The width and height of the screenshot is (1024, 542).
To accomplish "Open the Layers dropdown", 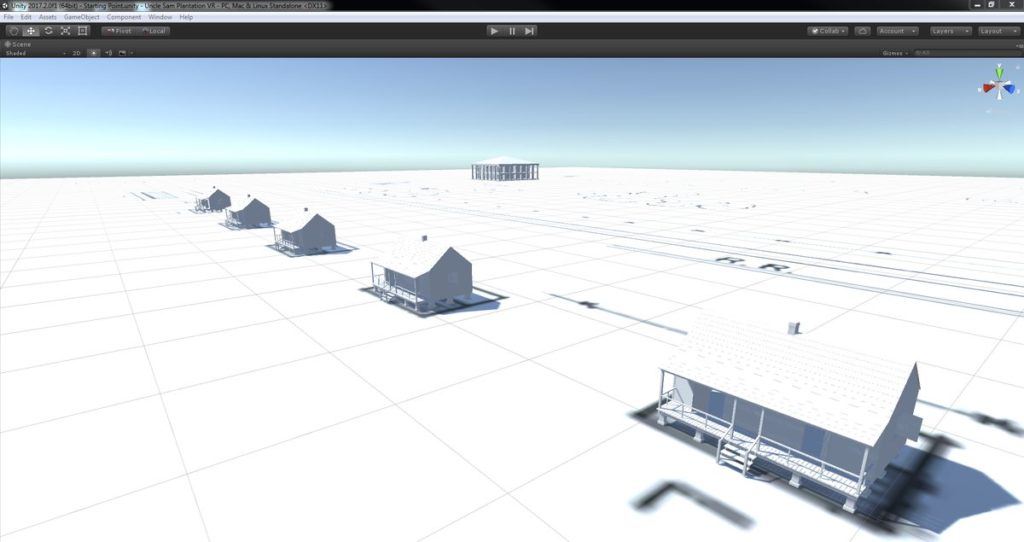I will 949,31.
